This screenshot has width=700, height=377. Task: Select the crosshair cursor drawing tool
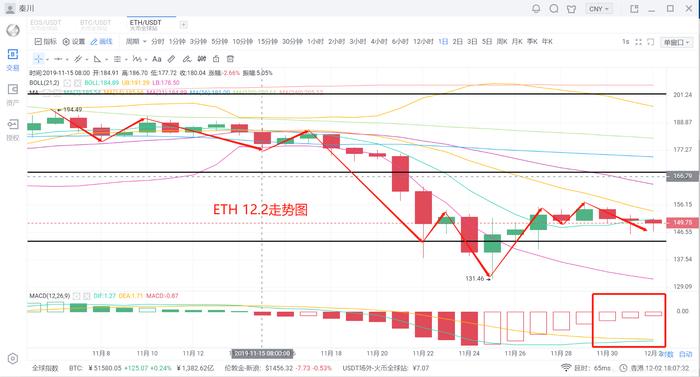pos(38,59)
